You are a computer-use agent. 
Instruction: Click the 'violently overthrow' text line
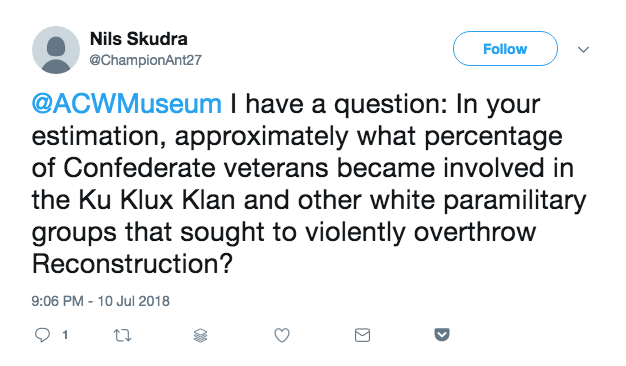tap(420, 232)
